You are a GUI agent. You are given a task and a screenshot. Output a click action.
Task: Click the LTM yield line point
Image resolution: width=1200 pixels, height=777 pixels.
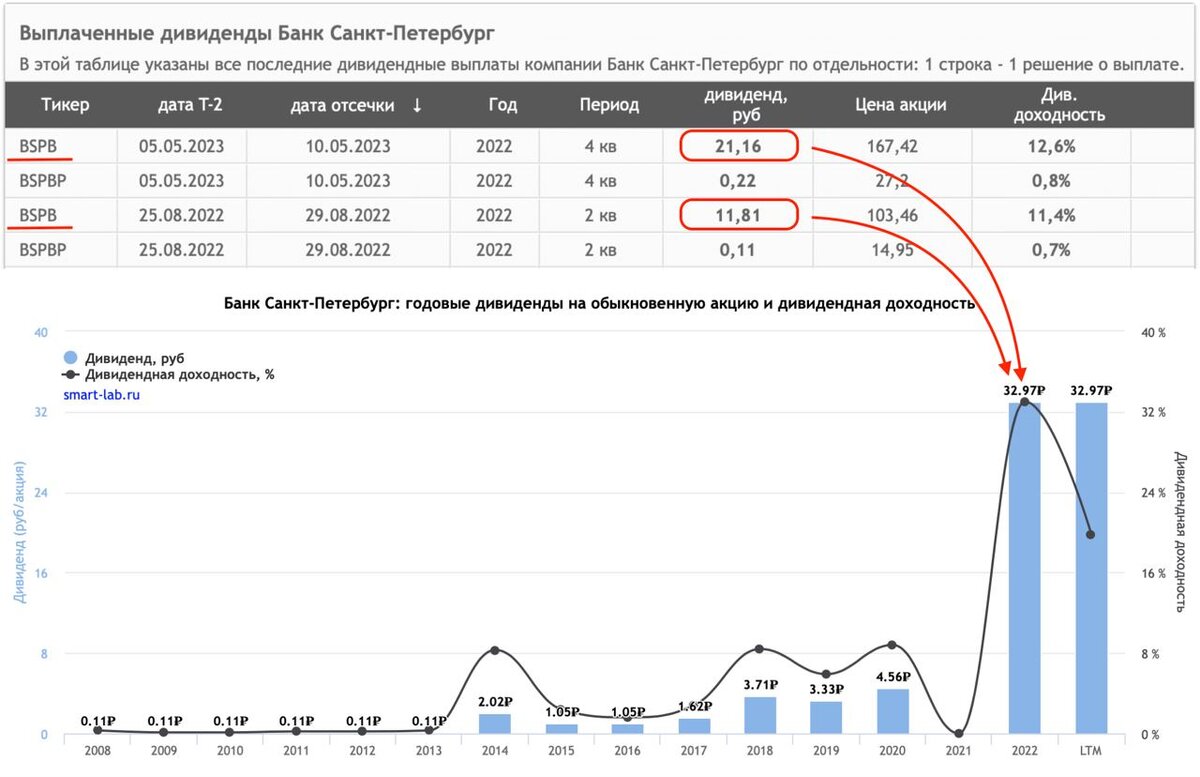(x=1090, y=534)
